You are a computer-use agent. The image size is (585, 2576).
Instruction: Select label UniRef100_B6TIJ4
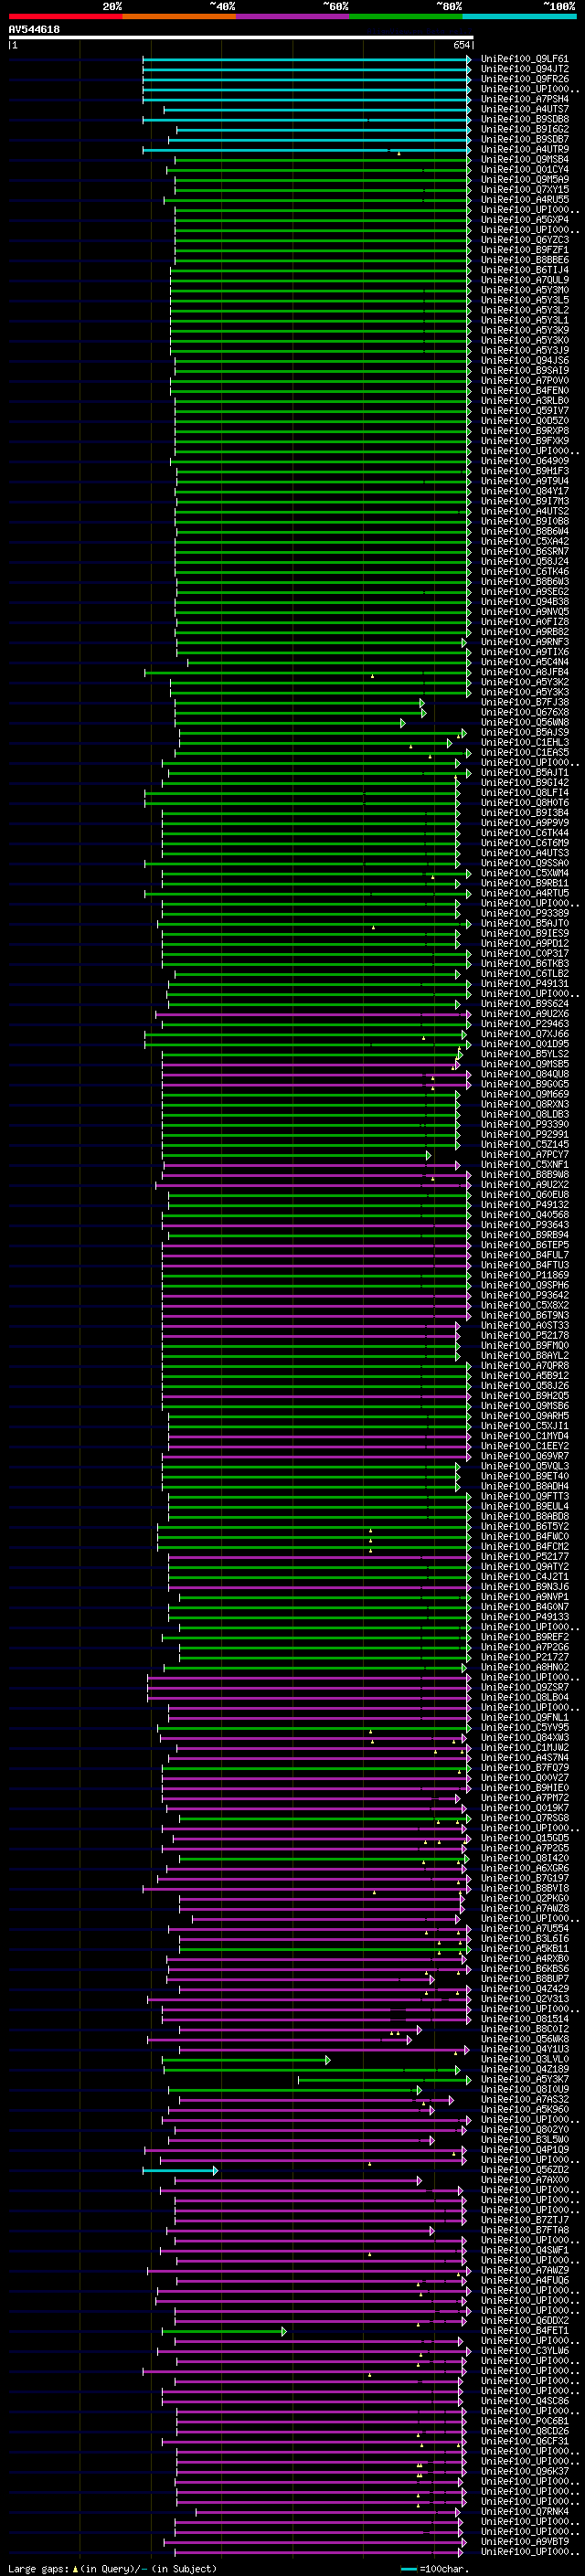(525, 270)
